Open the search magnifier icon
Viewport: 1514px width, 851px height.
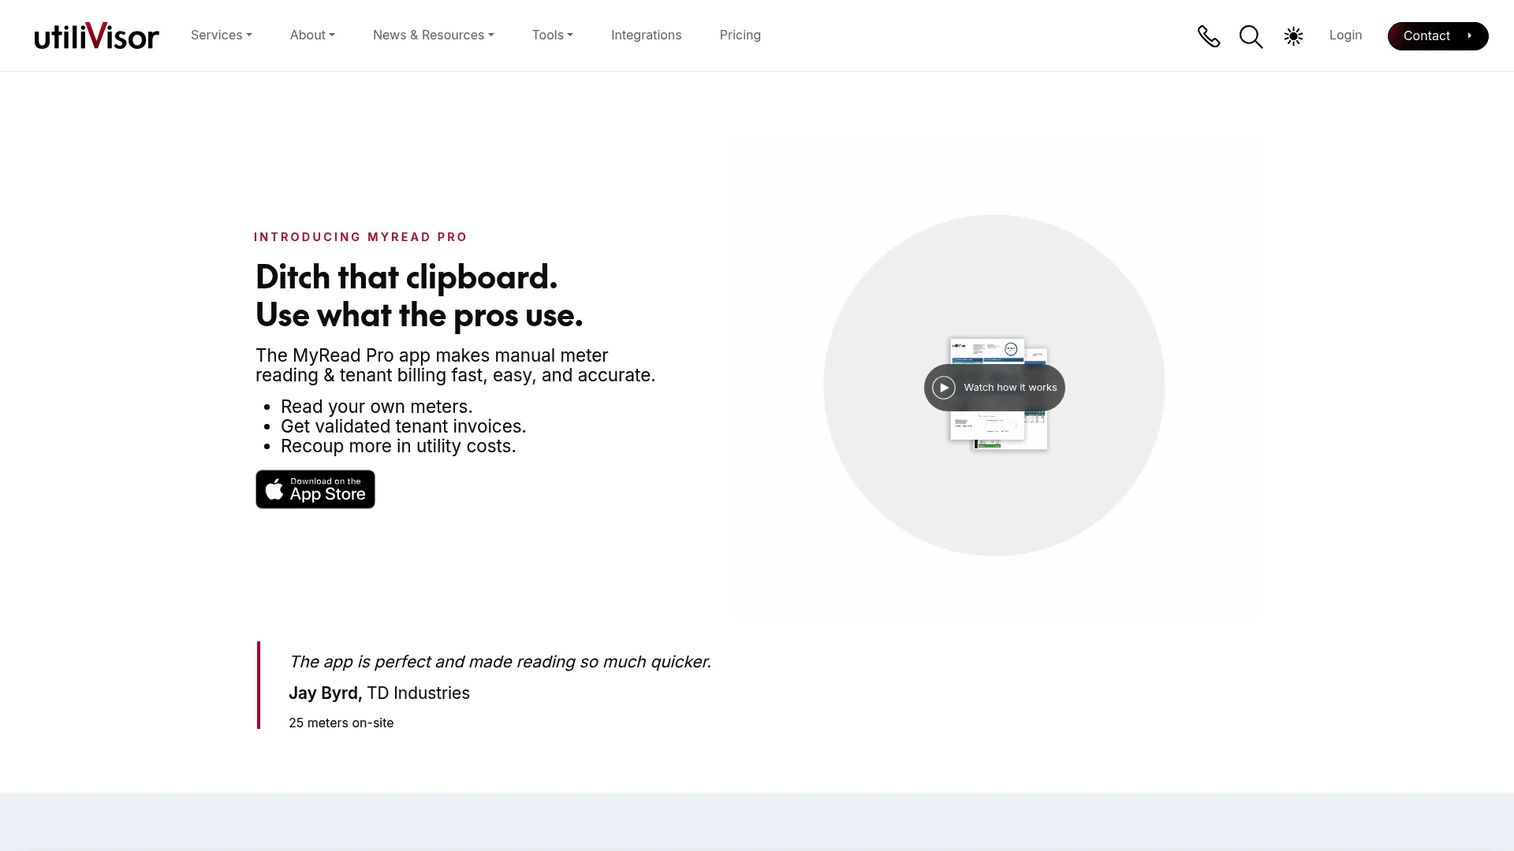(x=1250, y=36)
